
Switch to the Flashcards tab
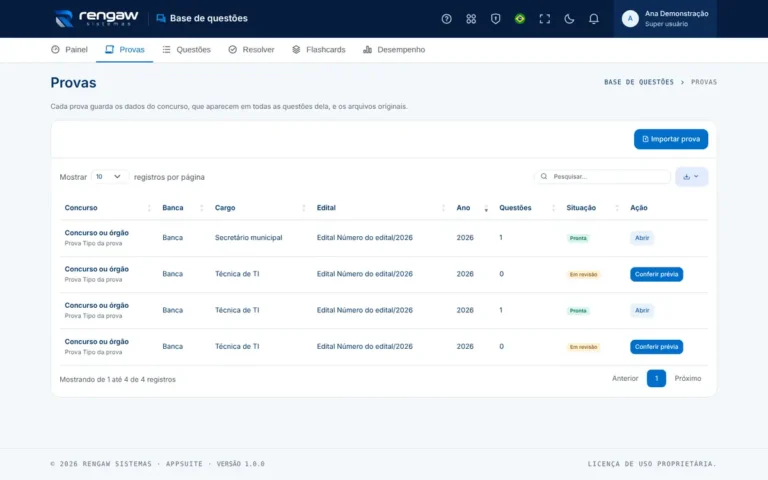(x=318, y=49)
